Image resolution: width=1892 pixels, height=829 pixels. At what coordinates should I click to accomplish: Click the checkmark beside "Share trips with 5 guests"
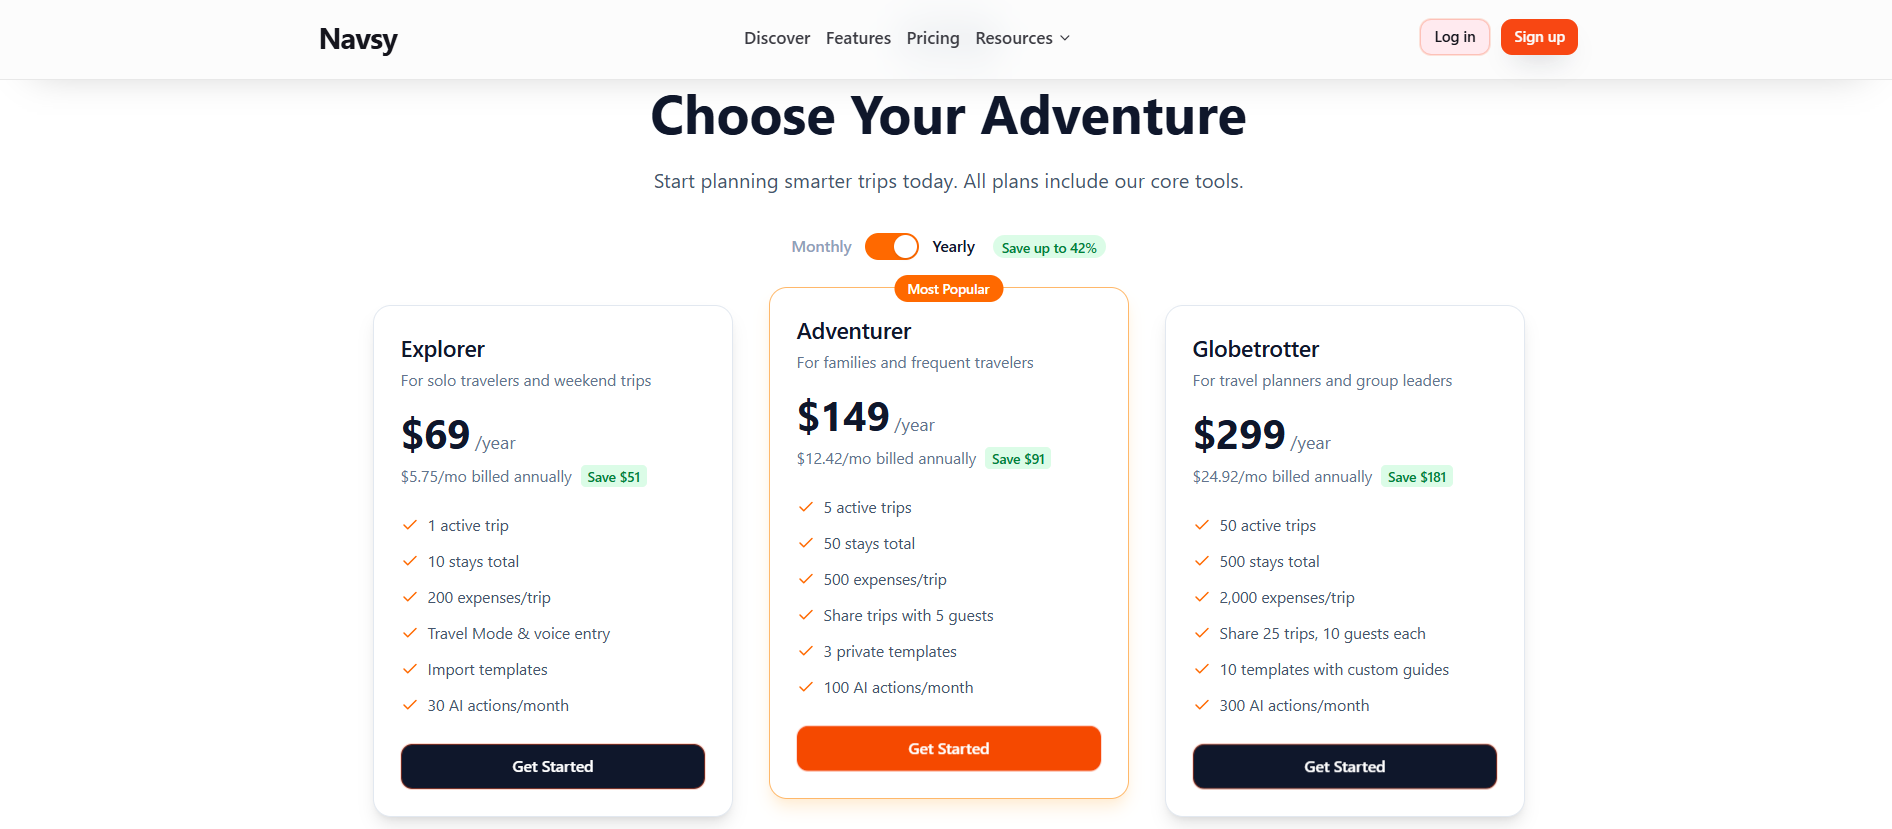(x=806, y=615)
